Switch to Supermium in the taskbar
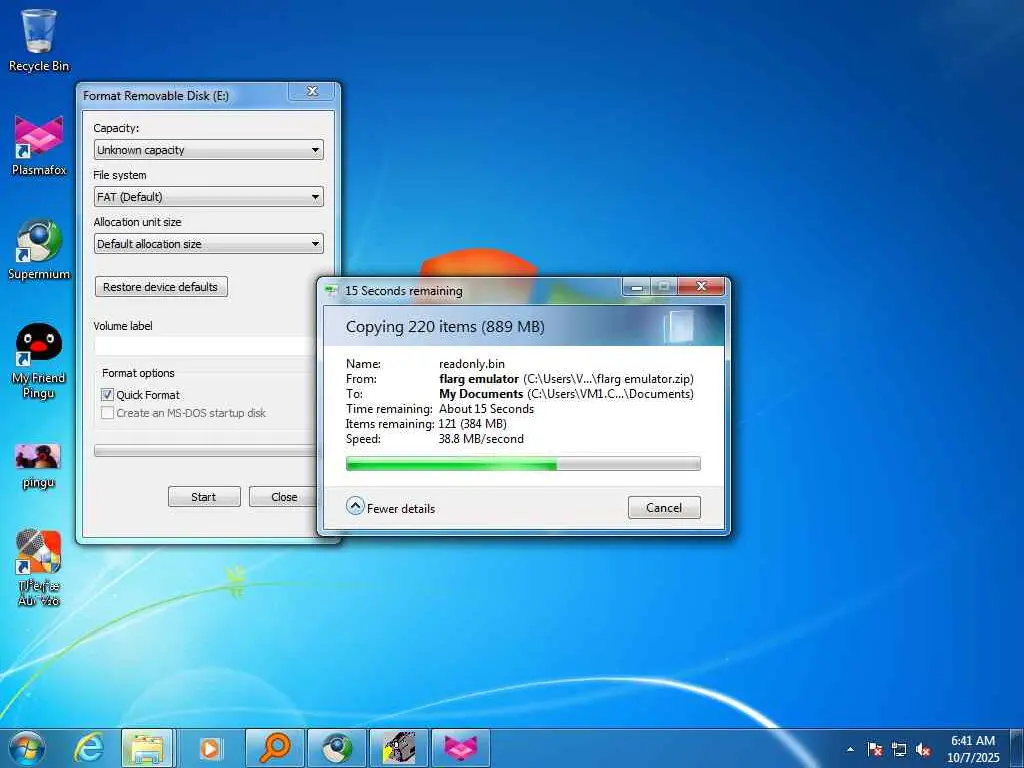1024x768 pixels. point(337,748)
